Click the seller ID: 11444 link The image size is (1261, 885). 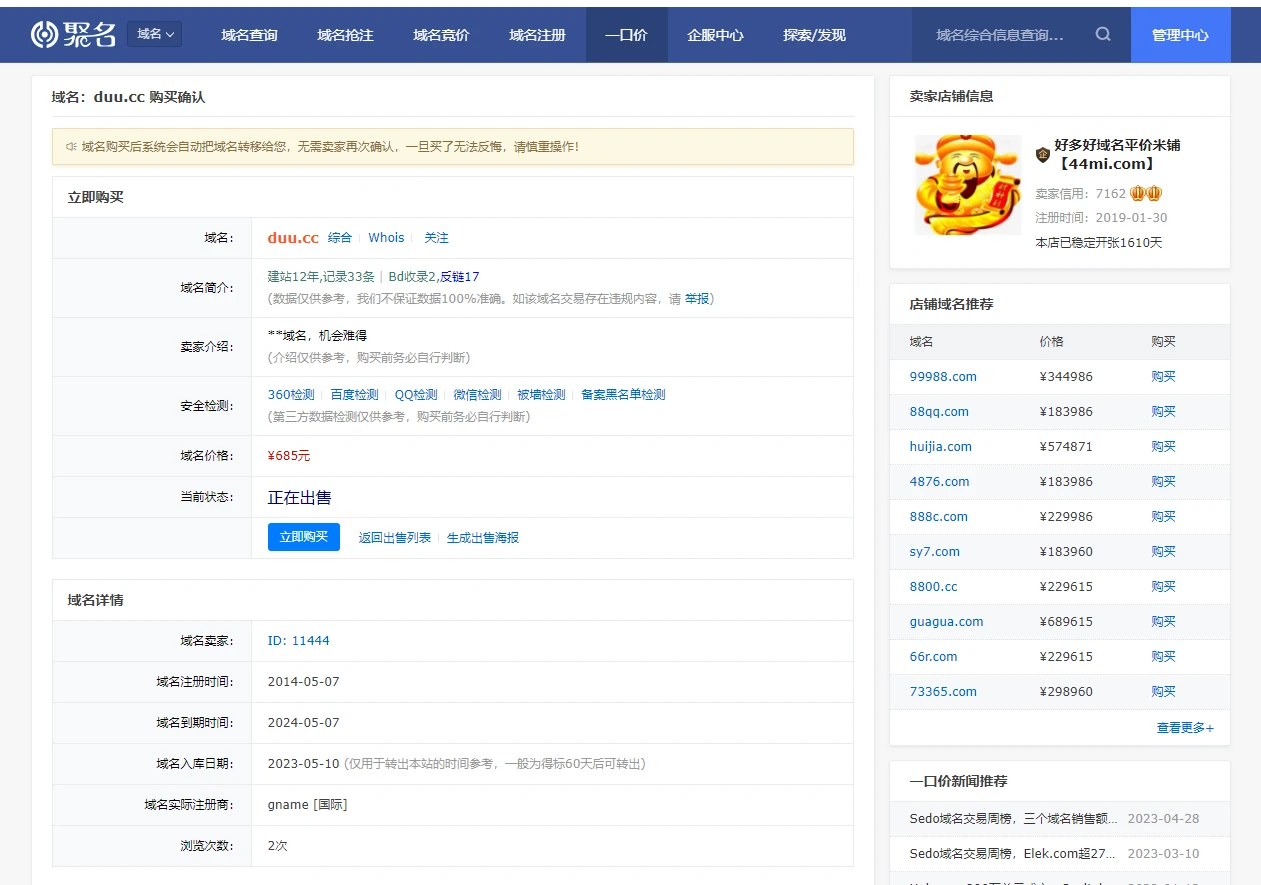[x=299, y=641]
